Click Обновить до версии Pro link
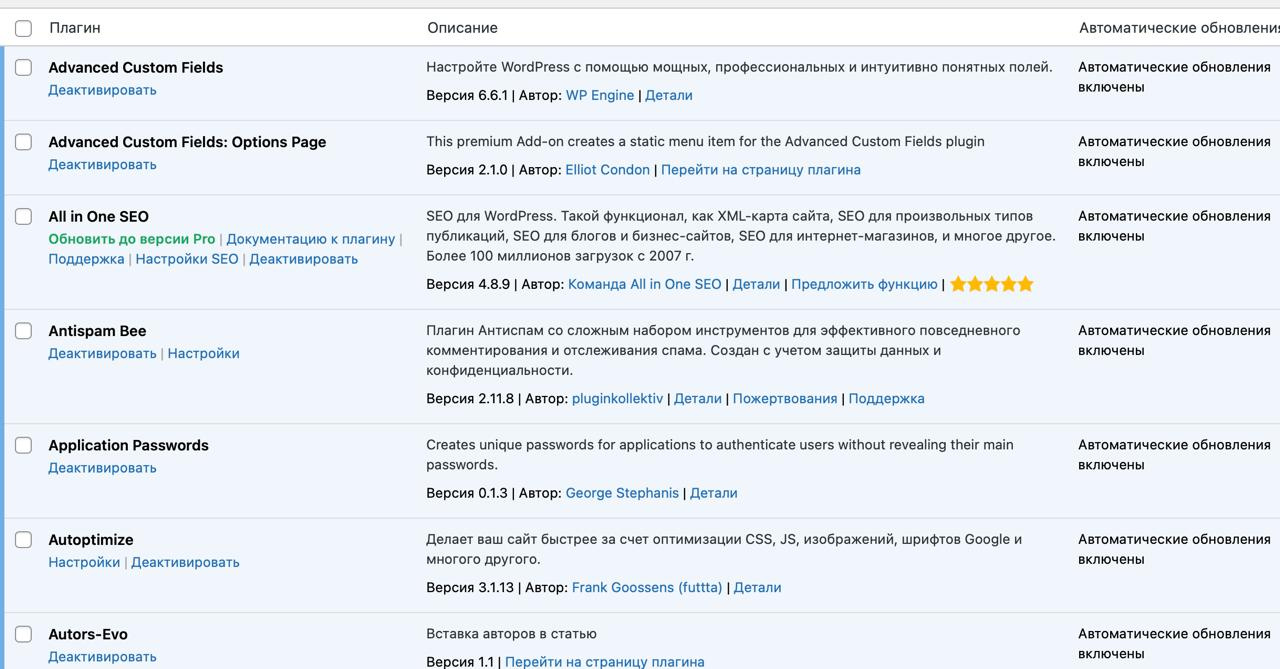1280x669 pixels. 131,239
